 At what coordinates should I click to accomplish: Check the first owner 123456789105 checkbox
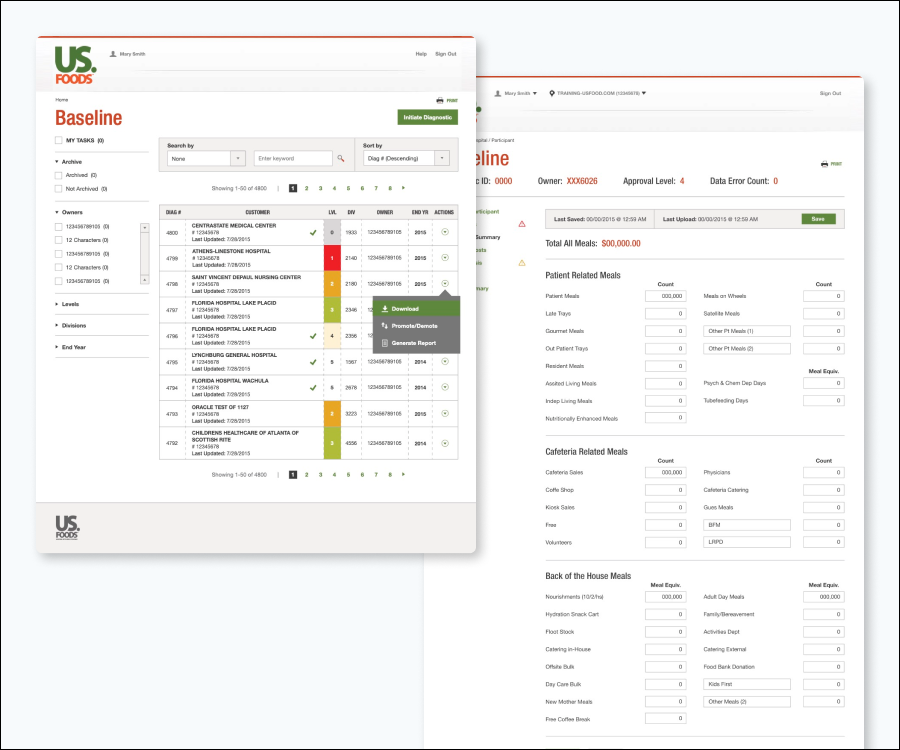click(59, 227)
